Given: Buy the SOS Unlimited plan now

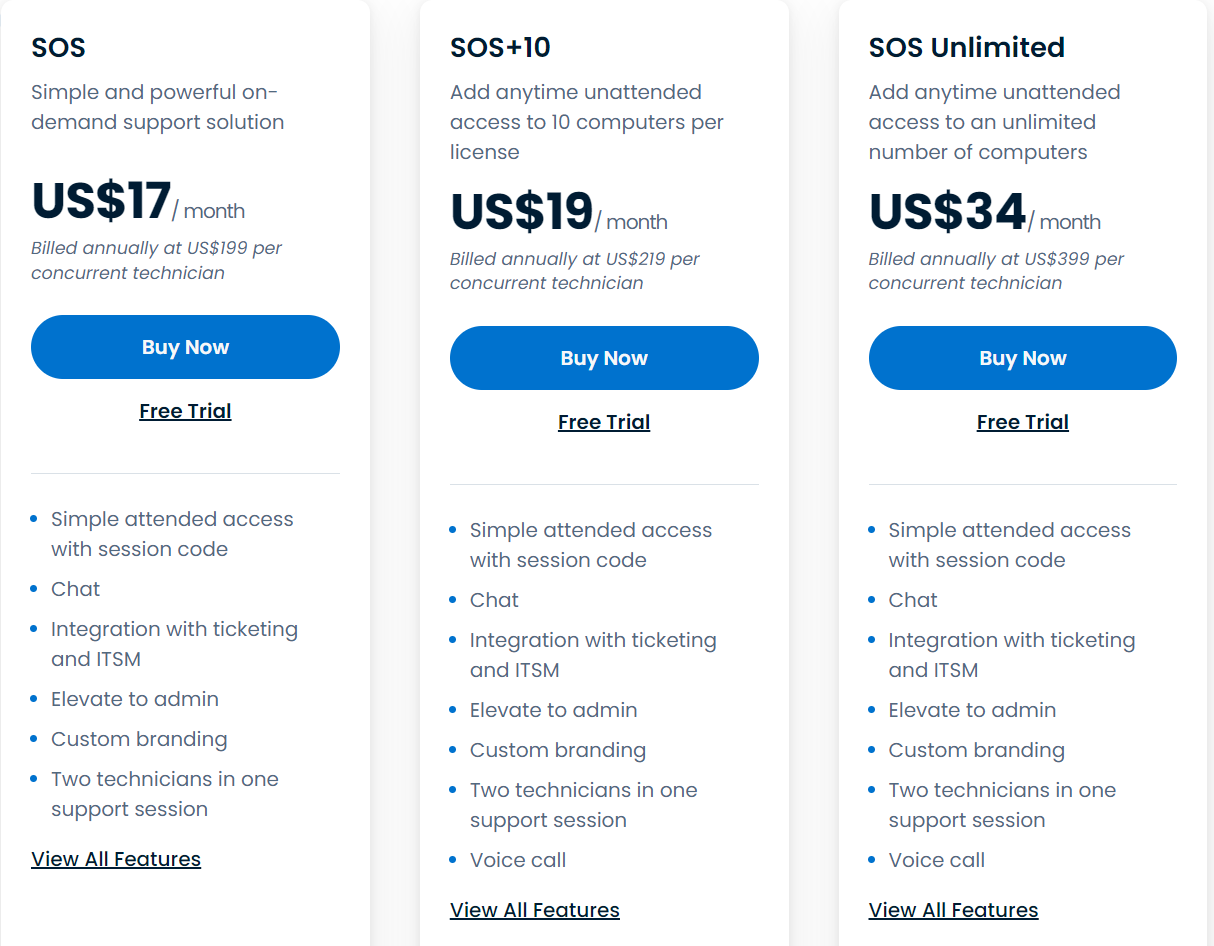Looking at the screenshot, I should click(x=1022, y=358).
